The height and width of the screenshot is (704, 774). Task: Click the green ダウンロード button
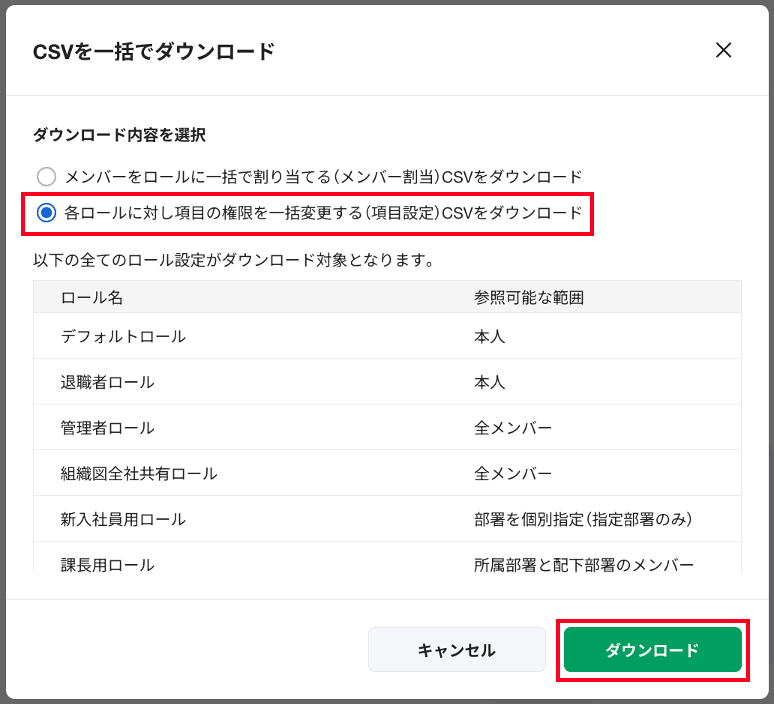652,650
